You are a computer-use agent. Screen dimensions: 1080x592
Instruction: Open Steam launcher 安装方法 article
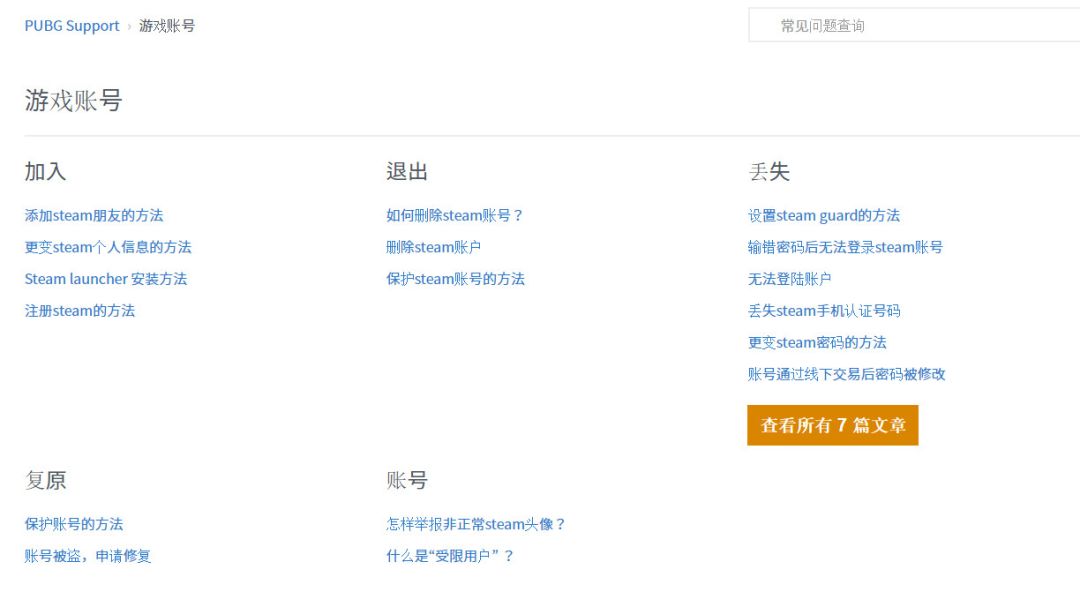(106, 279)
